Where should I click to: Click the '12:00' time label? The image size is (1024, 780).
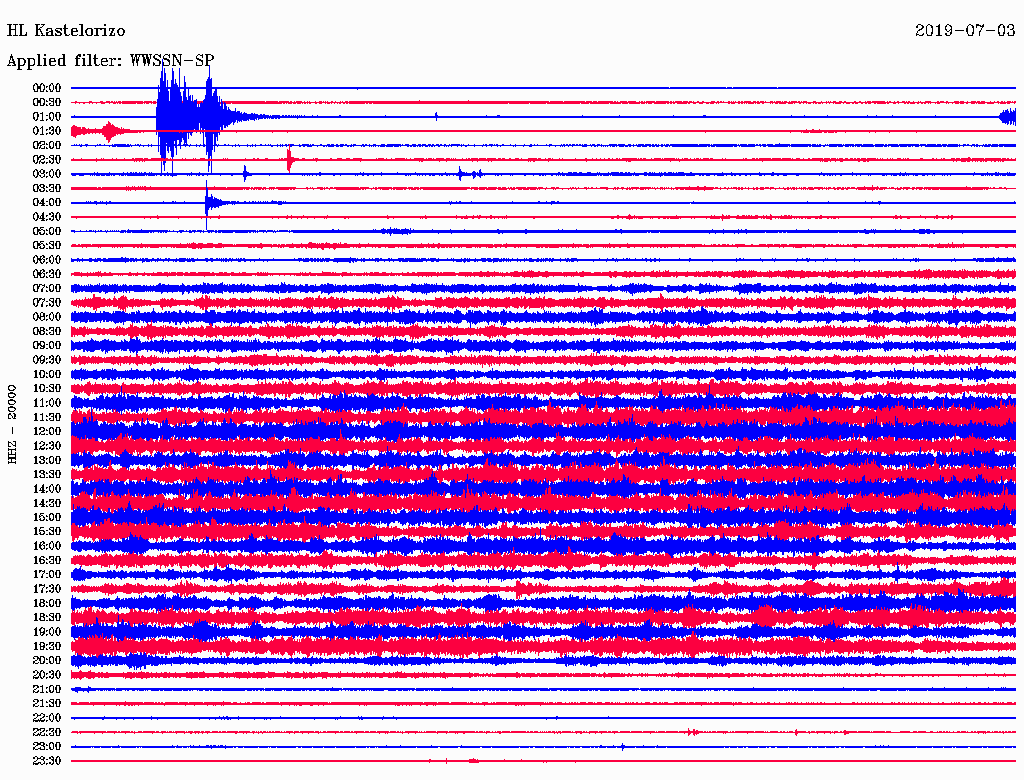tap(47, 432)
